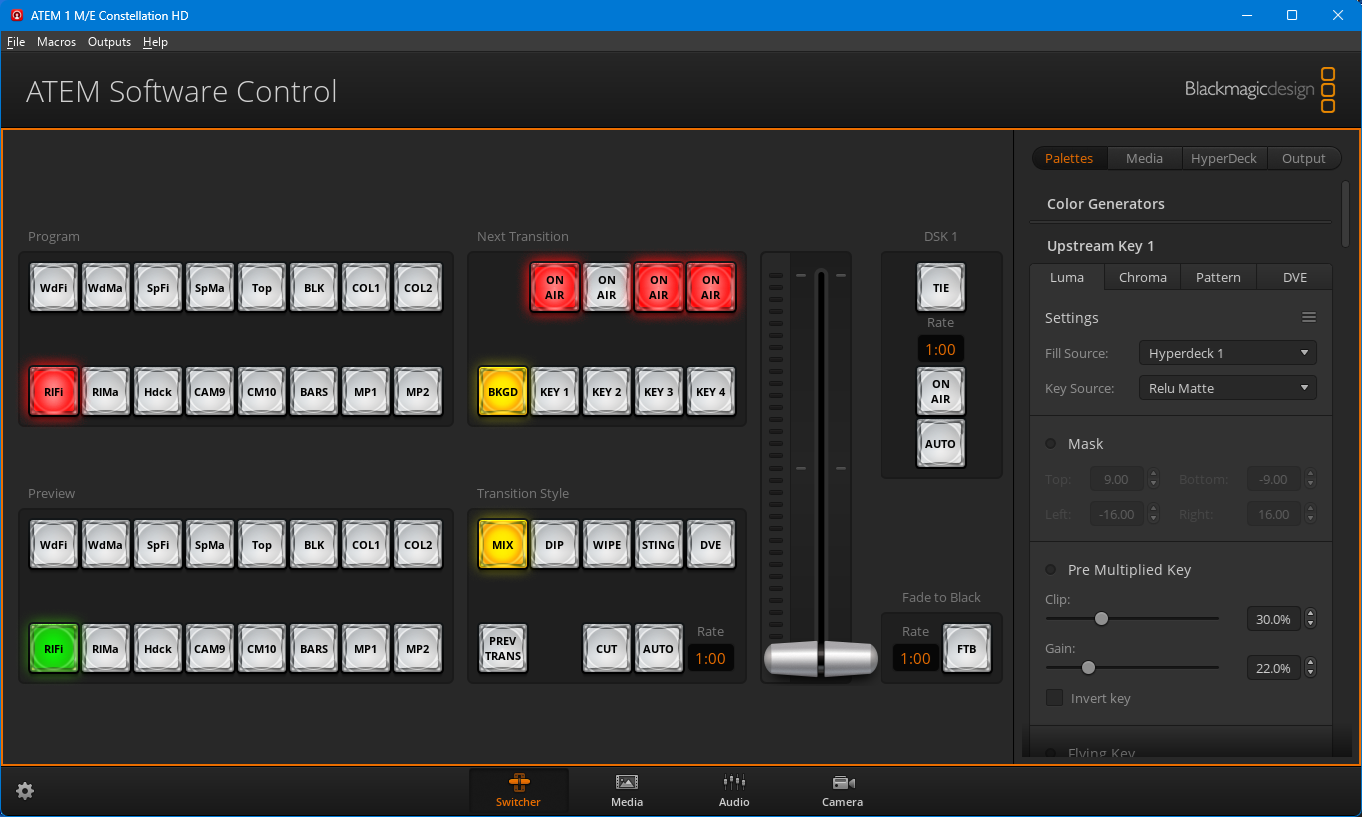The image size is (1362, 817).
Task: Increase the Mask Bottom stepper
Action: (1311, 475)
